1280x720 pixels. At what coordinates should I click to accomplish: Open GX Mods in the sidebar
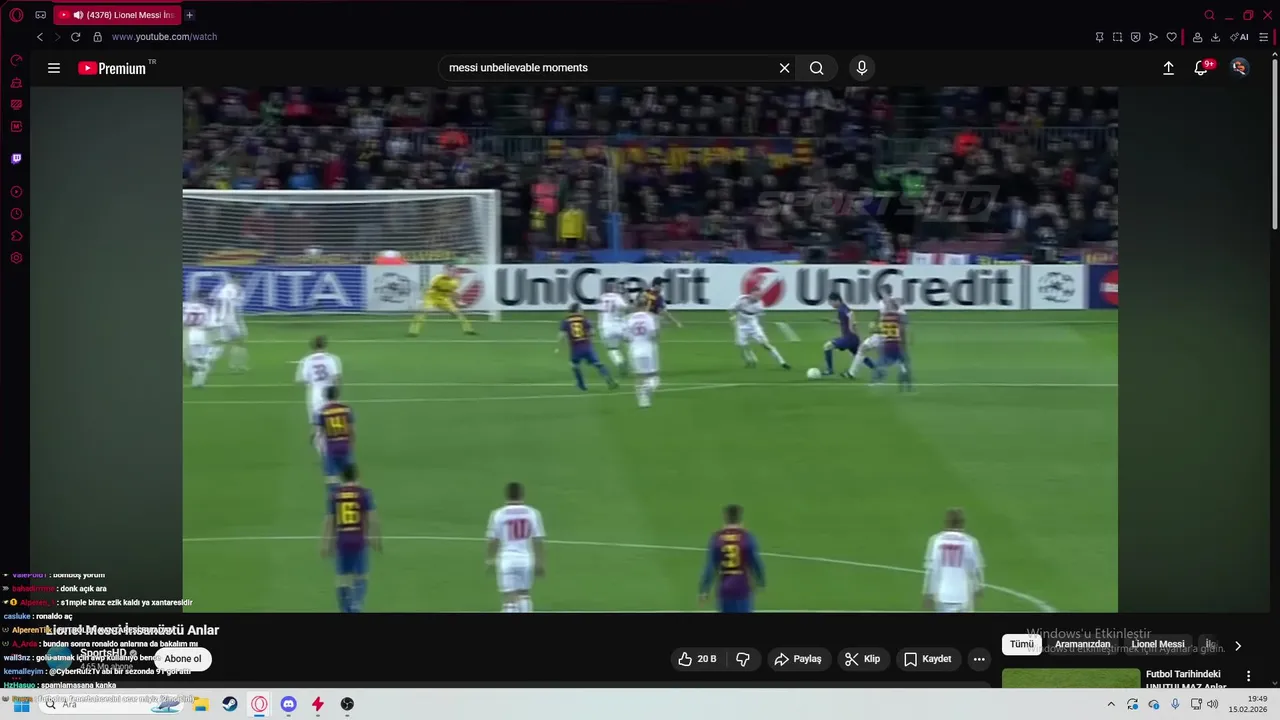[x=16, y=127]
